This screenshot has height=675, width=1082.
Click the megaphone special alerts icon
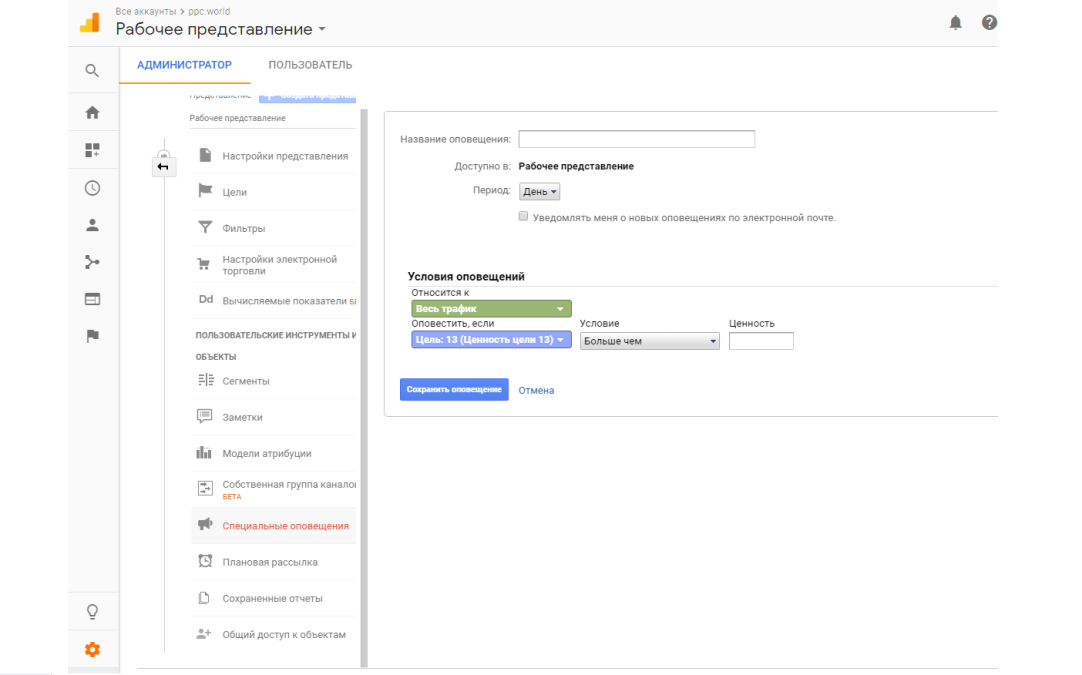[205, 525]
